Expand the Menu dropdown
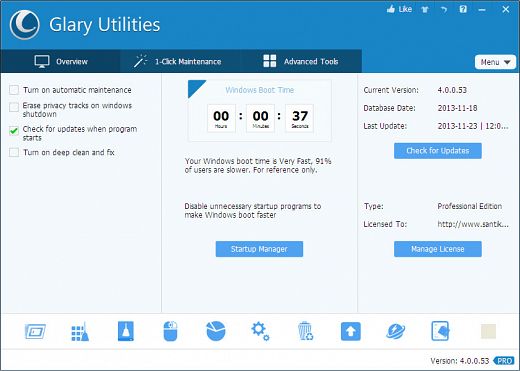Screen dimensions: 520x371 pos(495,62)
